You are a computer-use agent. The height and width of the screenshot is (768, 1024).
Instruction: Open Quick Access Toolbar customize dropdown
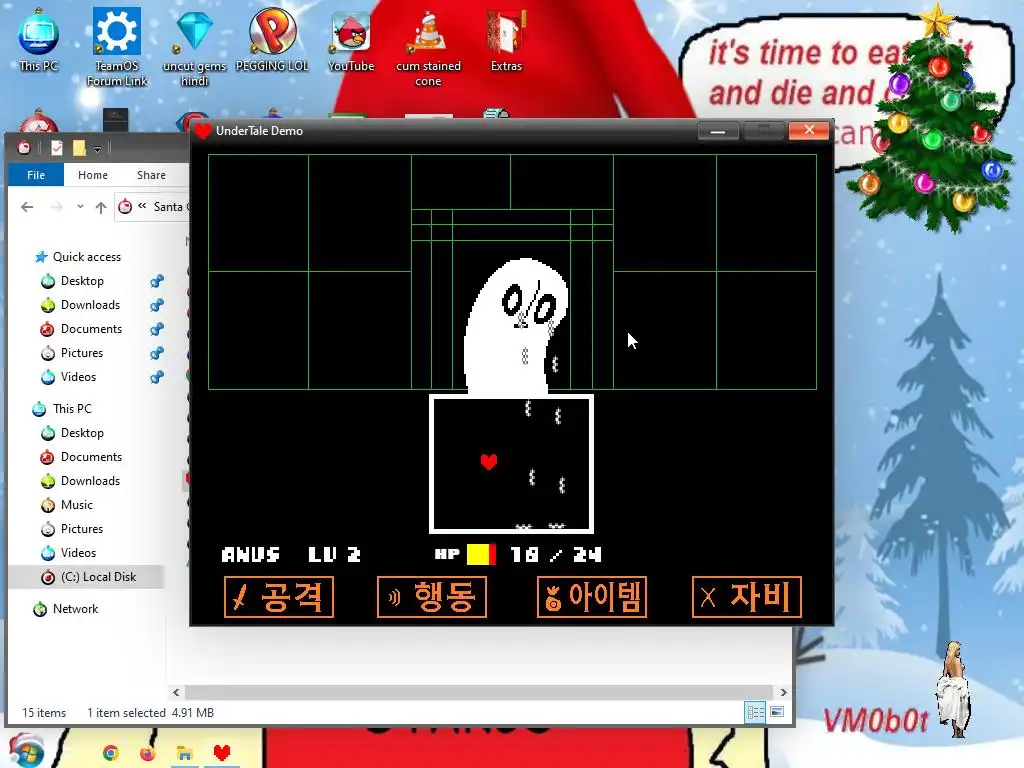pos(97,149)
